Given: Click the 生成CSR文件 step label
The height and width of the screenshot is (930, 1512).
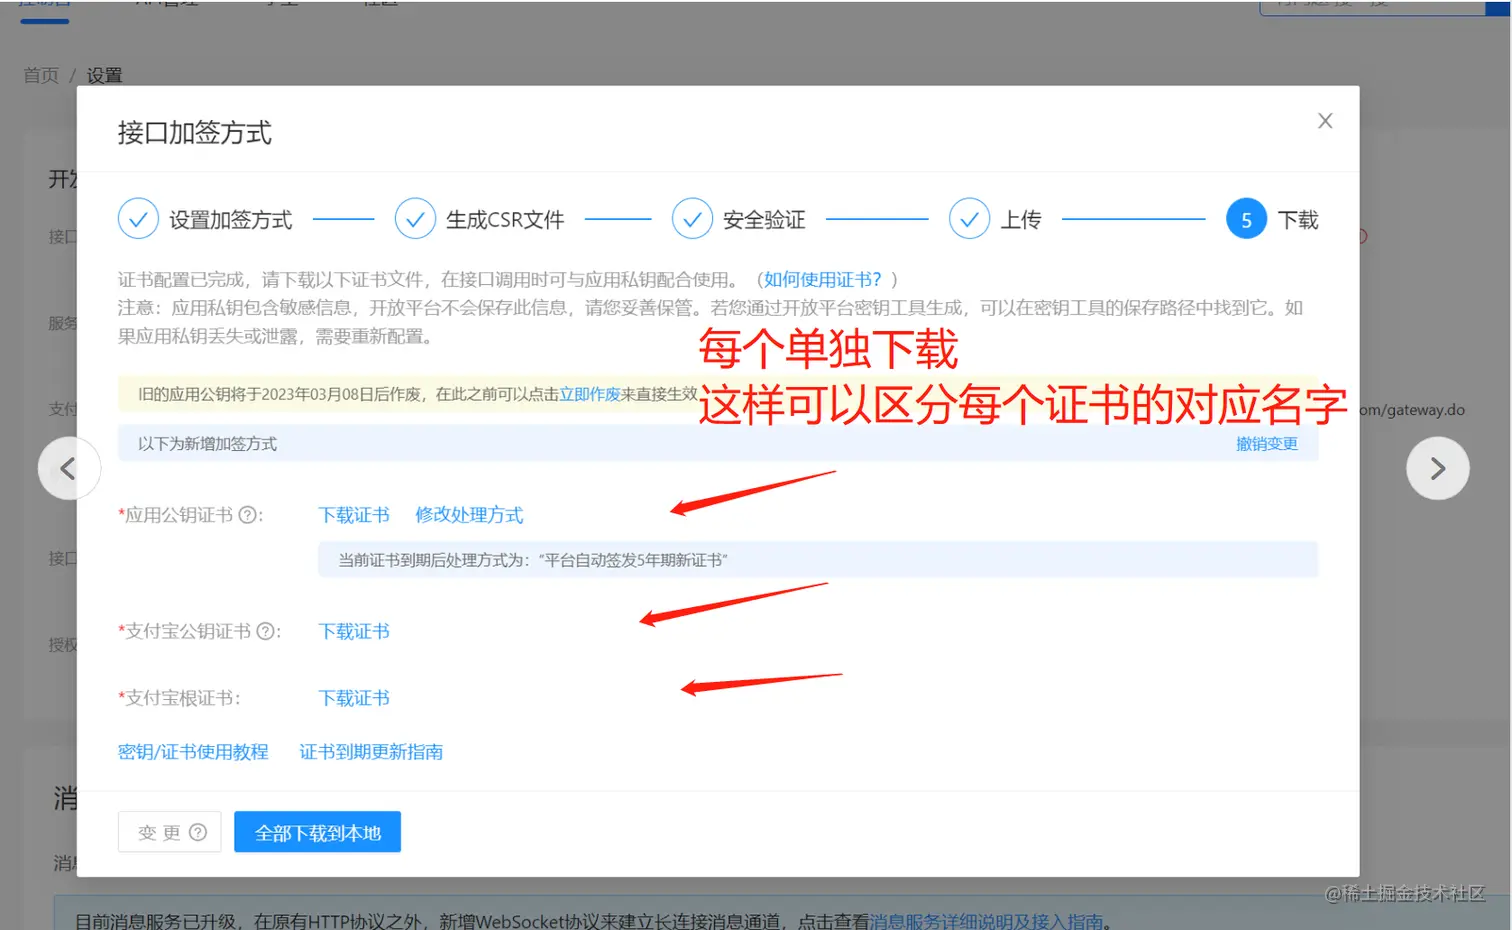Looking at the screenshot, I should pyautogui.click(x=505, y=220).
